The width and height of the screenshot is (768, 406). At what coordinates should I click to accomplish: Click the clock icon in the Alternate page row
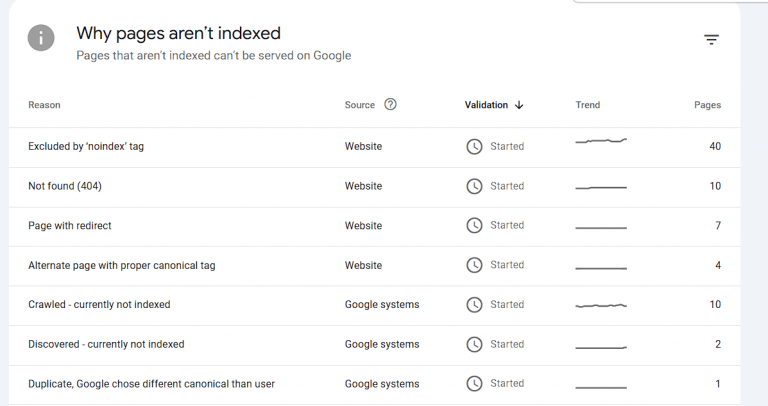coord(475,265)
